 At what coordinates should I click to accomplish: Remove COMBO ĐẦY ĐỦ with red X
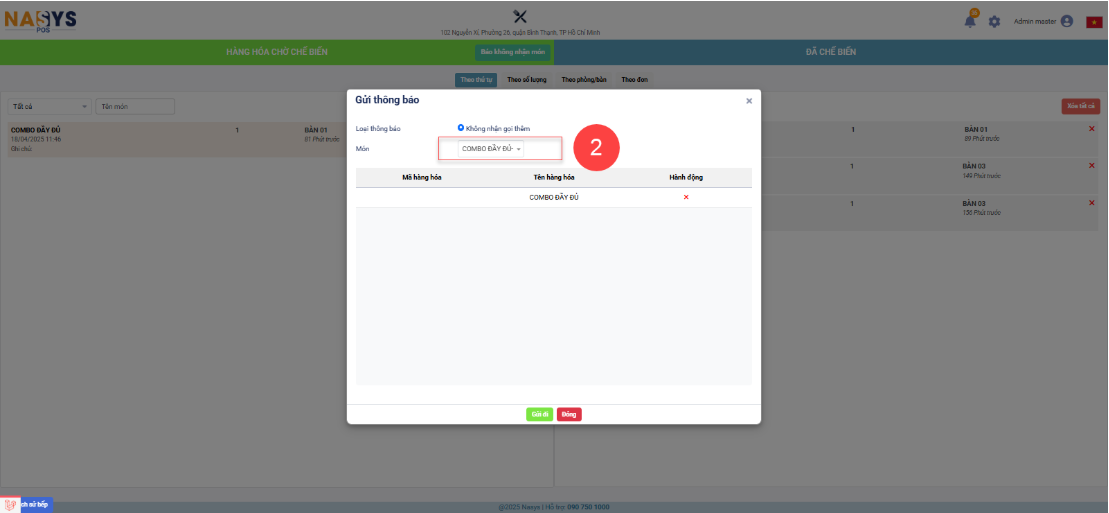[x=686, y=197]
